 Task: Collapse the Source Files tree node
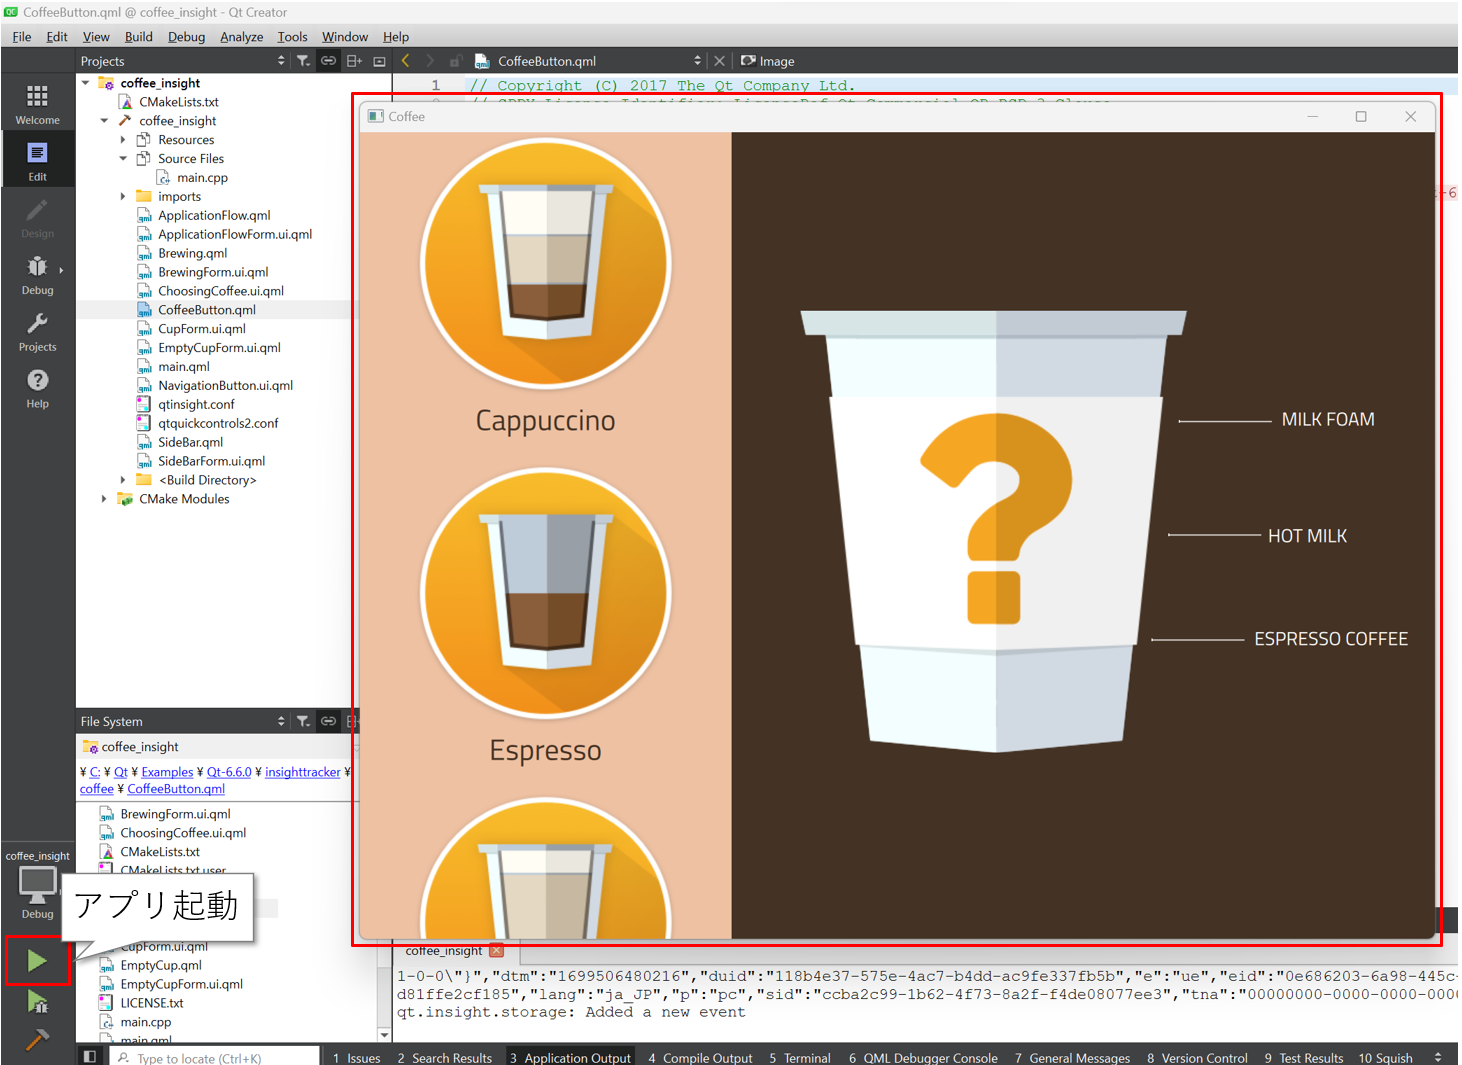123,159
